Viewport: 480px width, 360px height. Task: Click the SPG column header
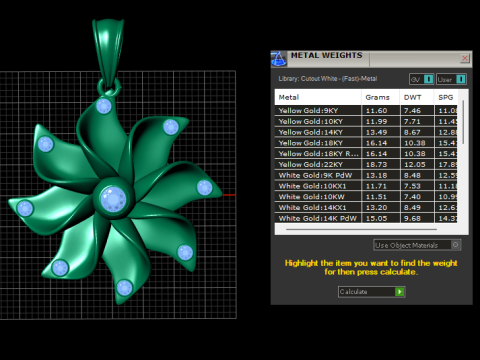click(446, 97)
